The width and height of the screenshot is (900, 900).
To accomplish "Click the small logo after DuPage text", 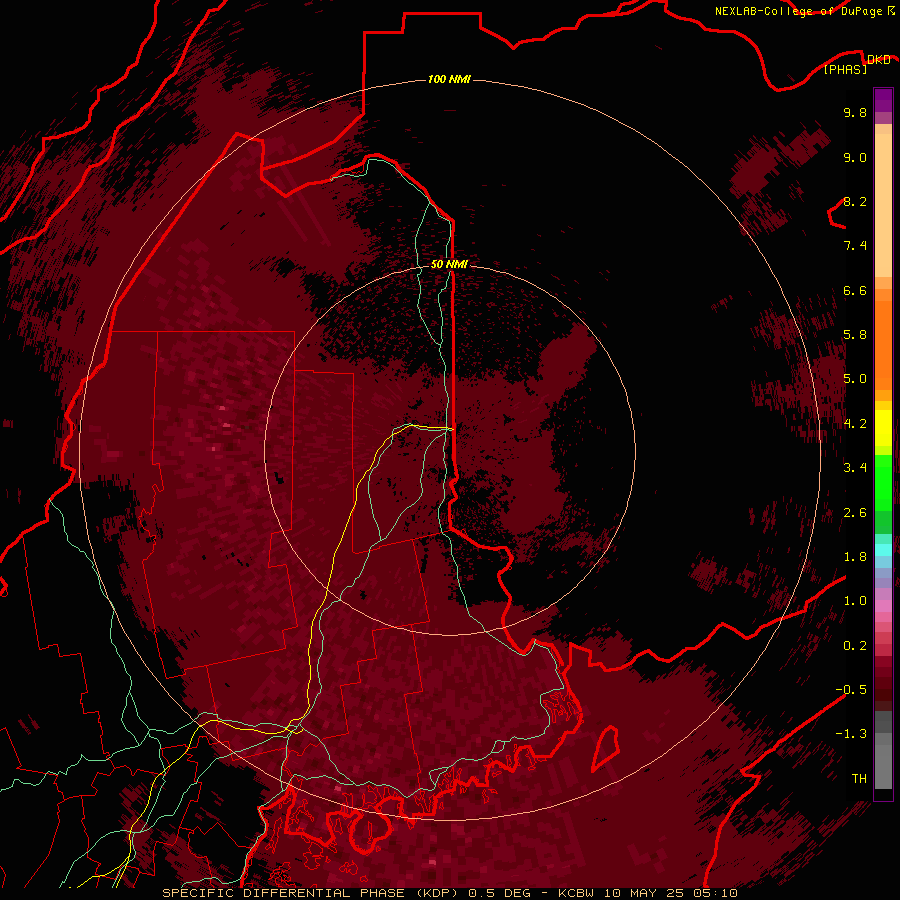I will (x=891, y=10).
